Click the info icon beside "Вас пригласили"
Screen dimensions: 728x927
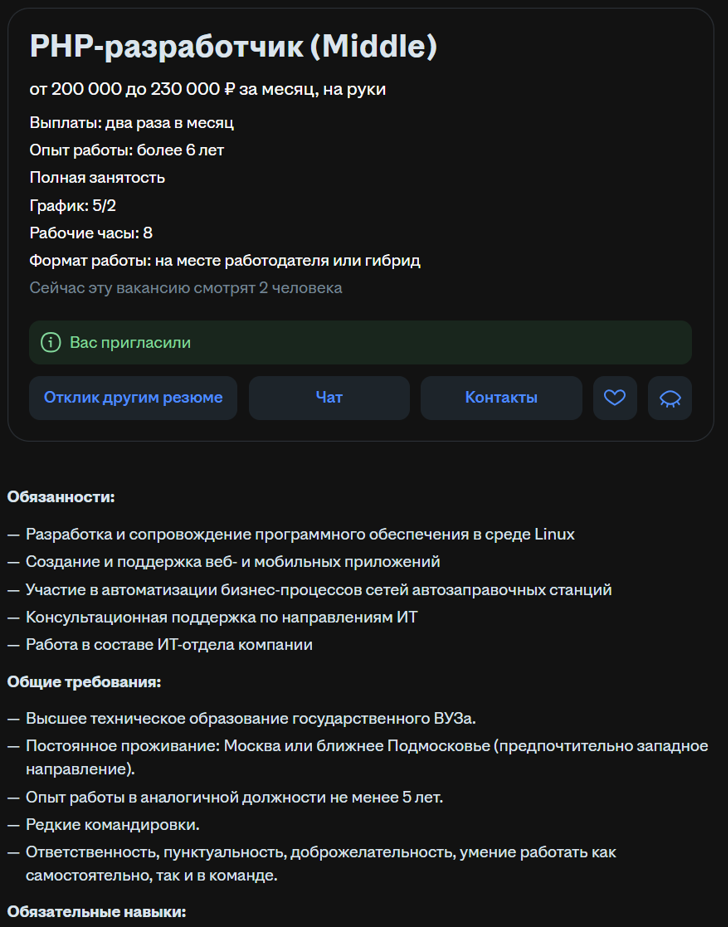tap(51, 342)
